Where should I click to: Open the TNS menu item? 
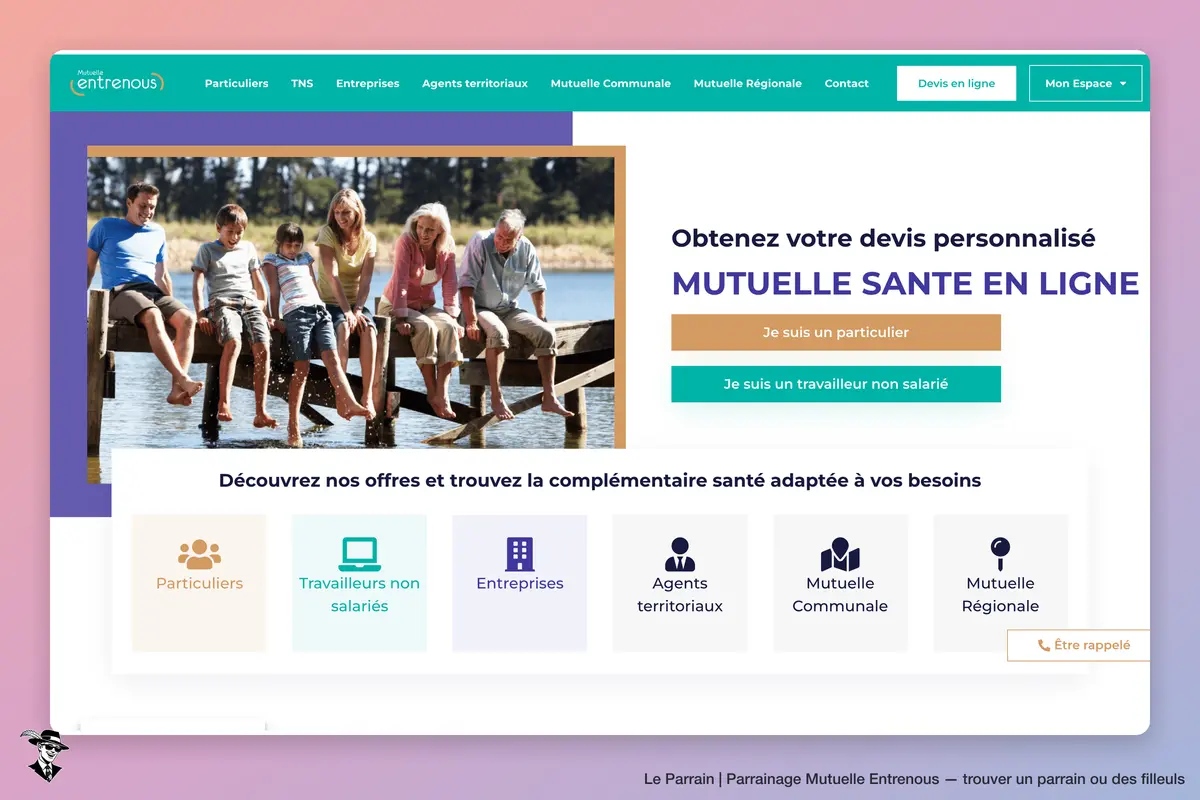tap(302, 84)
